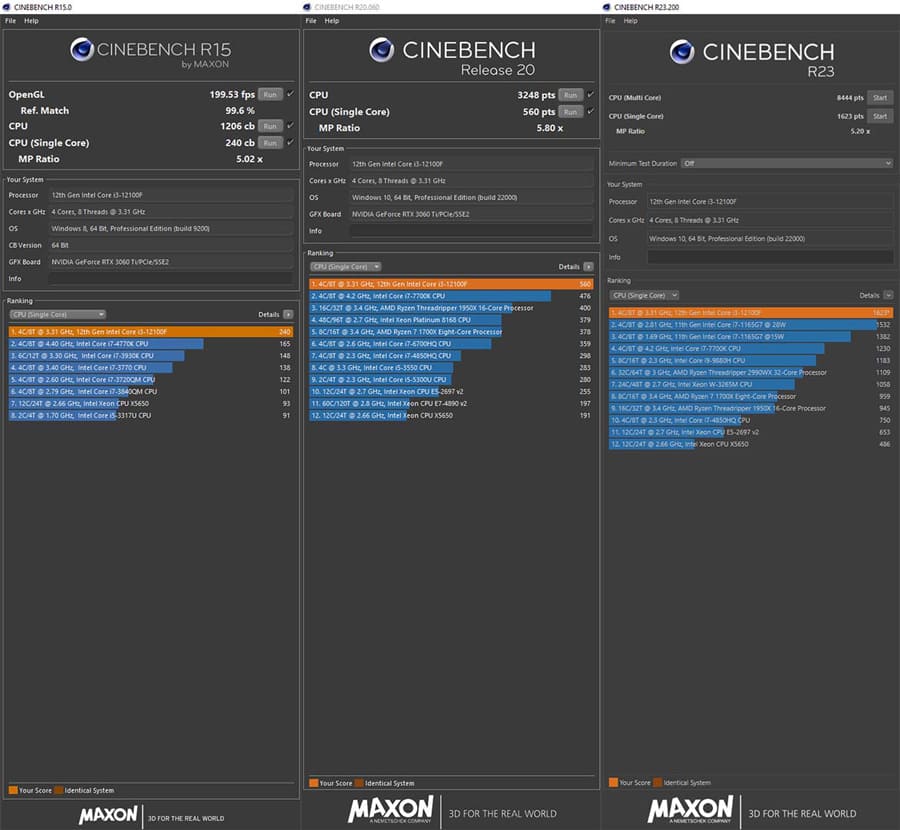
Task: Click the orange Your Score swatch in R23
Action: pyautogui.click(x=614, y=782)
